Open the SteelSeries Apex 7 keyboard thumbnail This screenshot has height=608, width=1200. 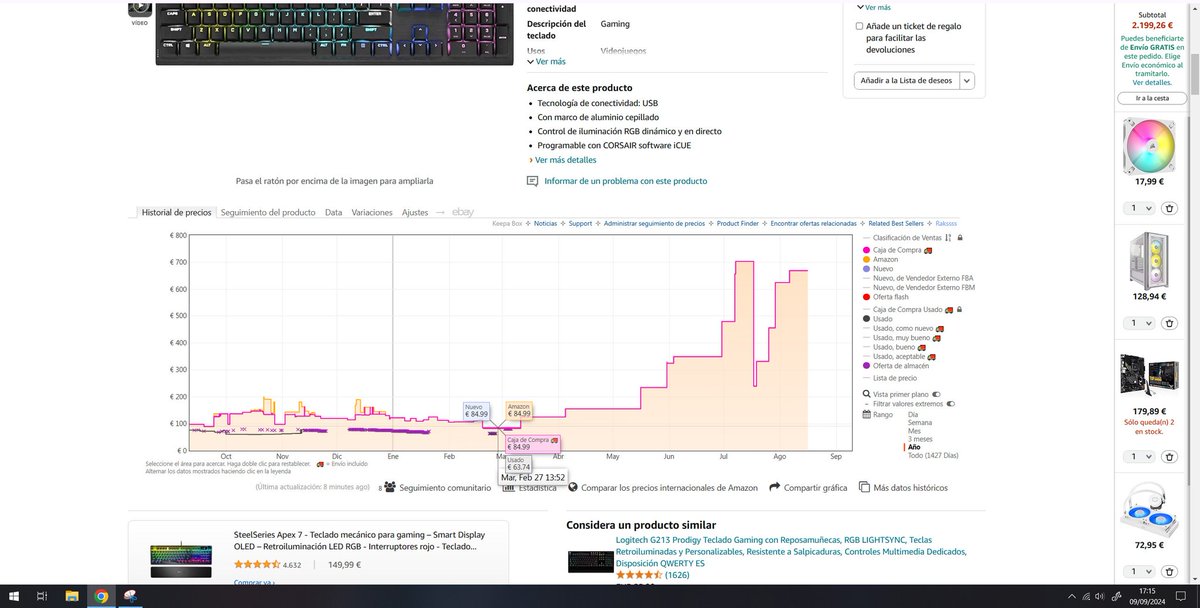[x=181, y=557]
